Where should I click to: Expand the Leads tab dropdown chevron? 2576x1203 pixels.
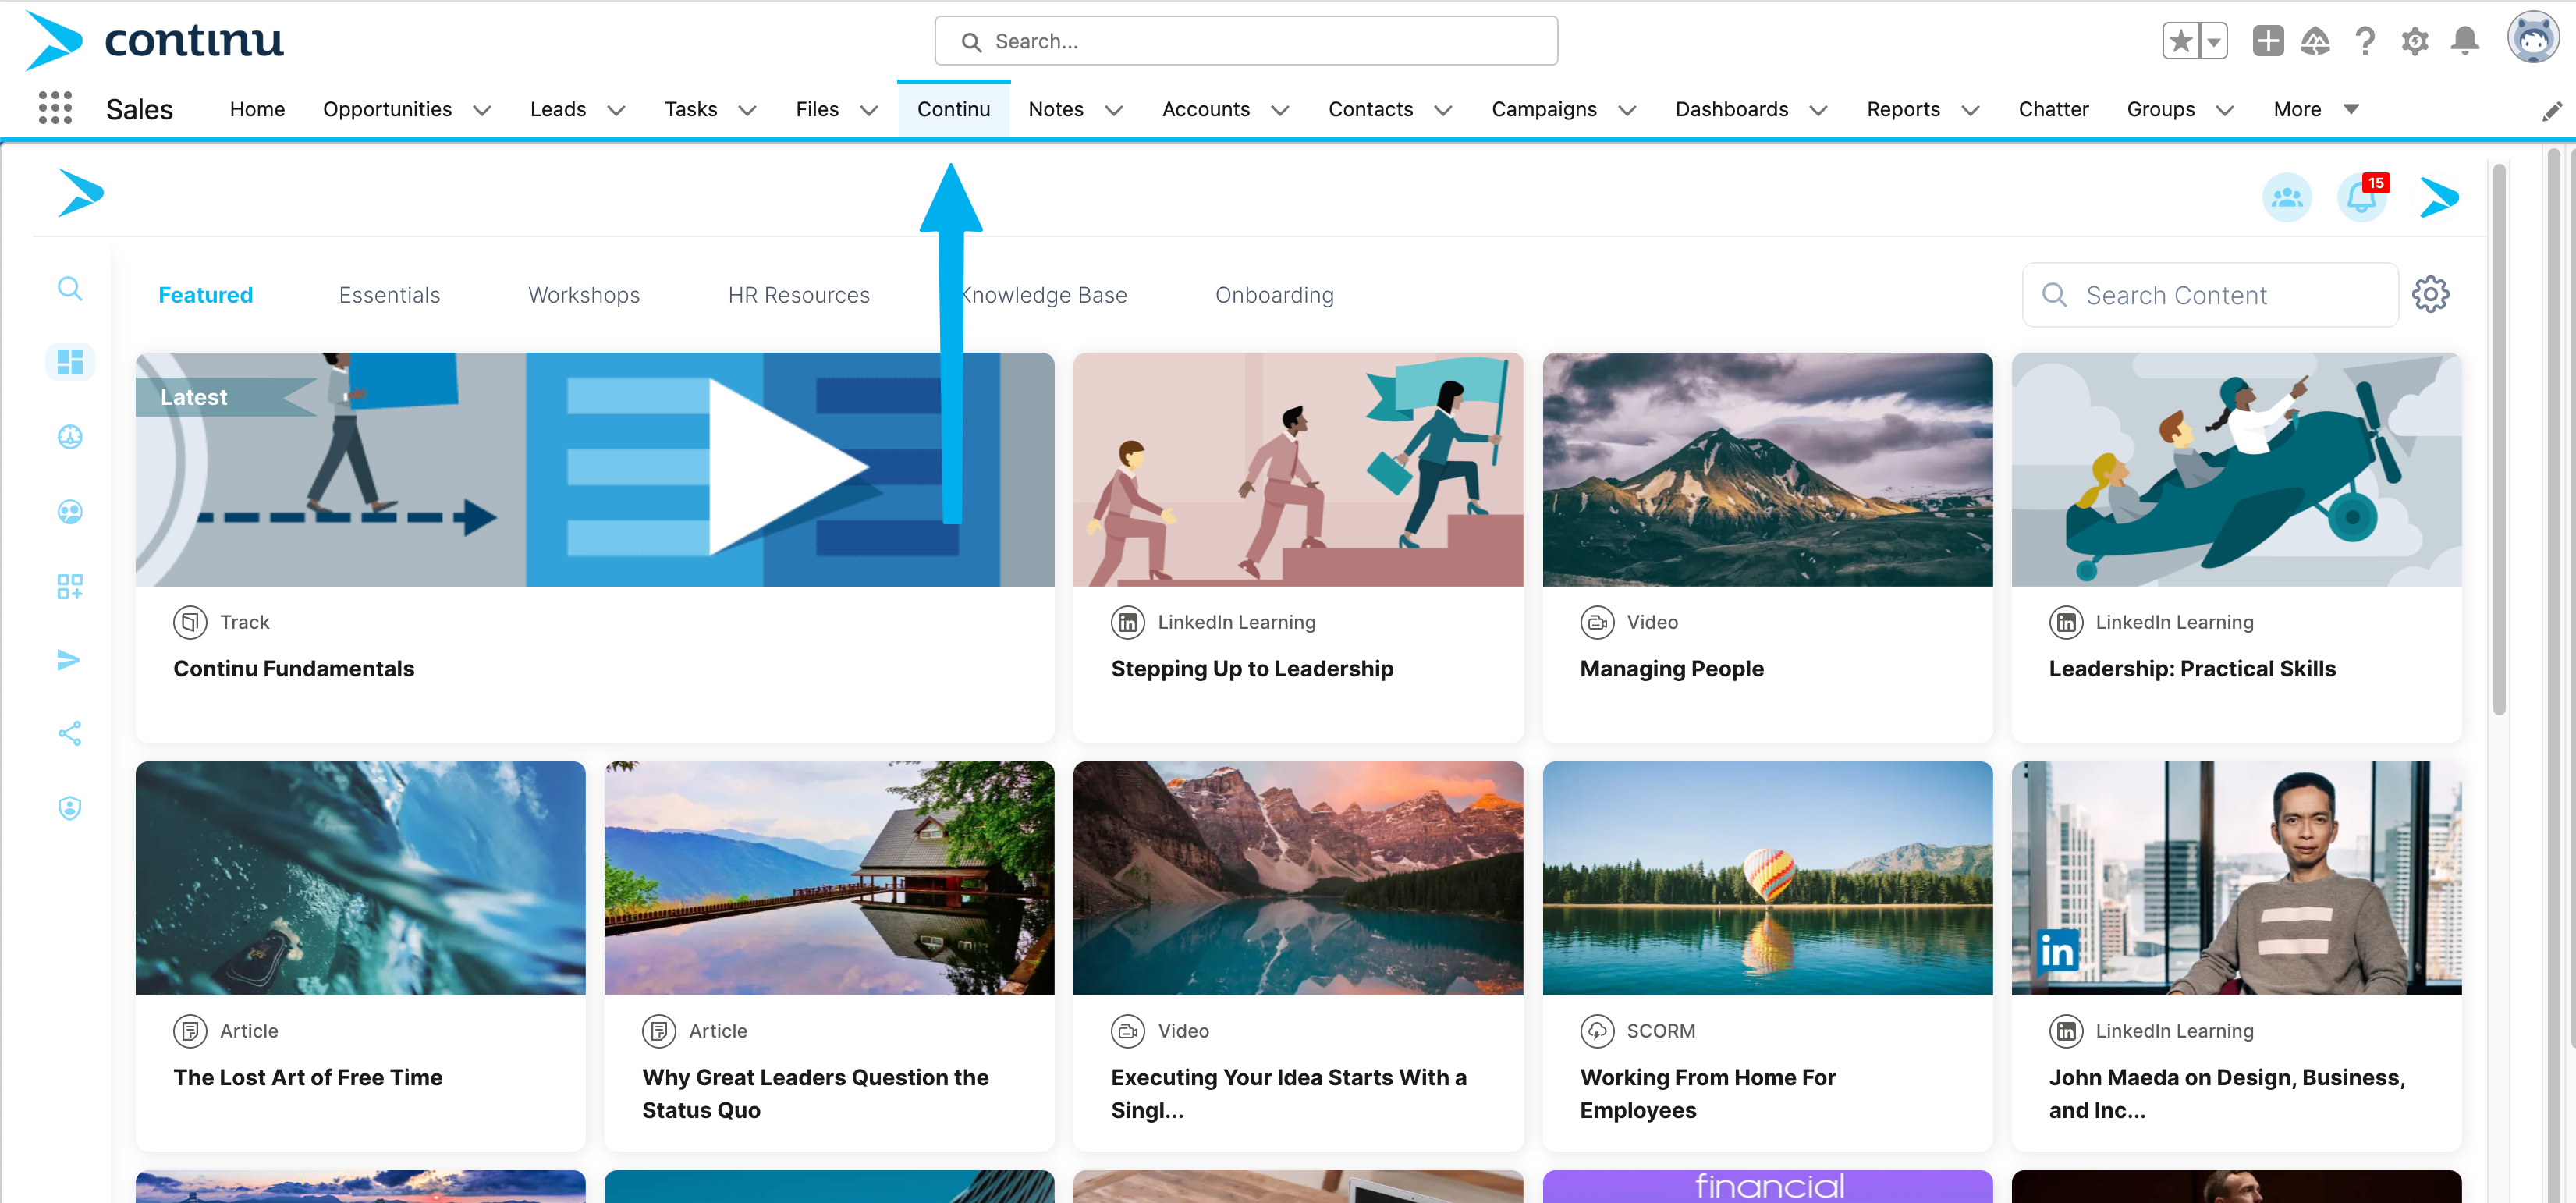pyautogui.click(x=616, y=110)
